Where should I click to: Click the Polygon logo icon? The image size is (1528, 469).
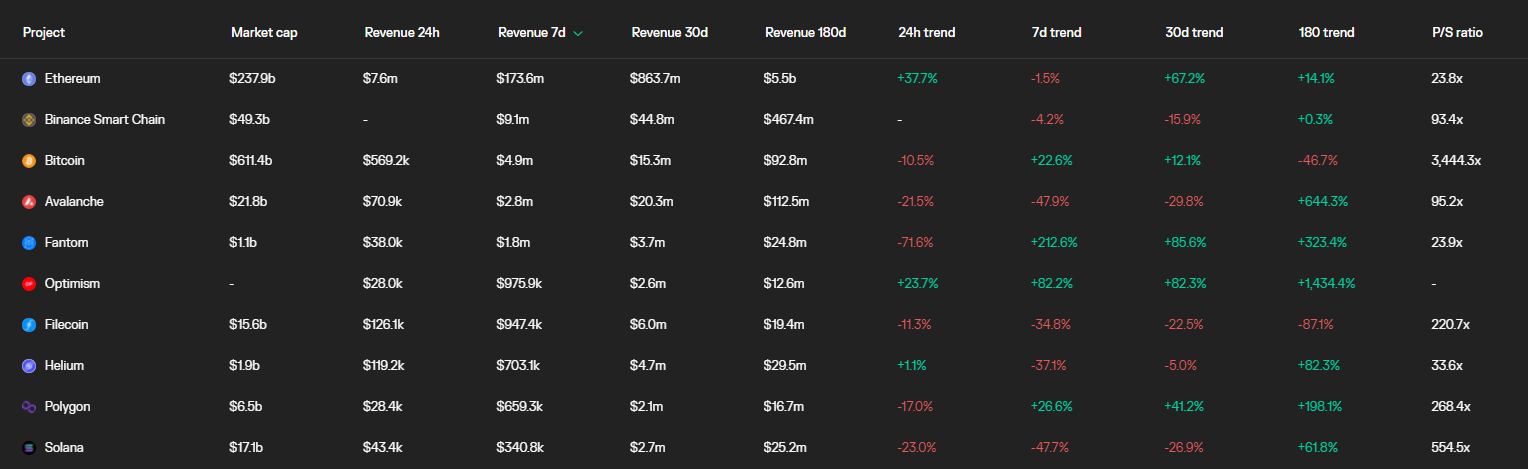click(29, 407)
